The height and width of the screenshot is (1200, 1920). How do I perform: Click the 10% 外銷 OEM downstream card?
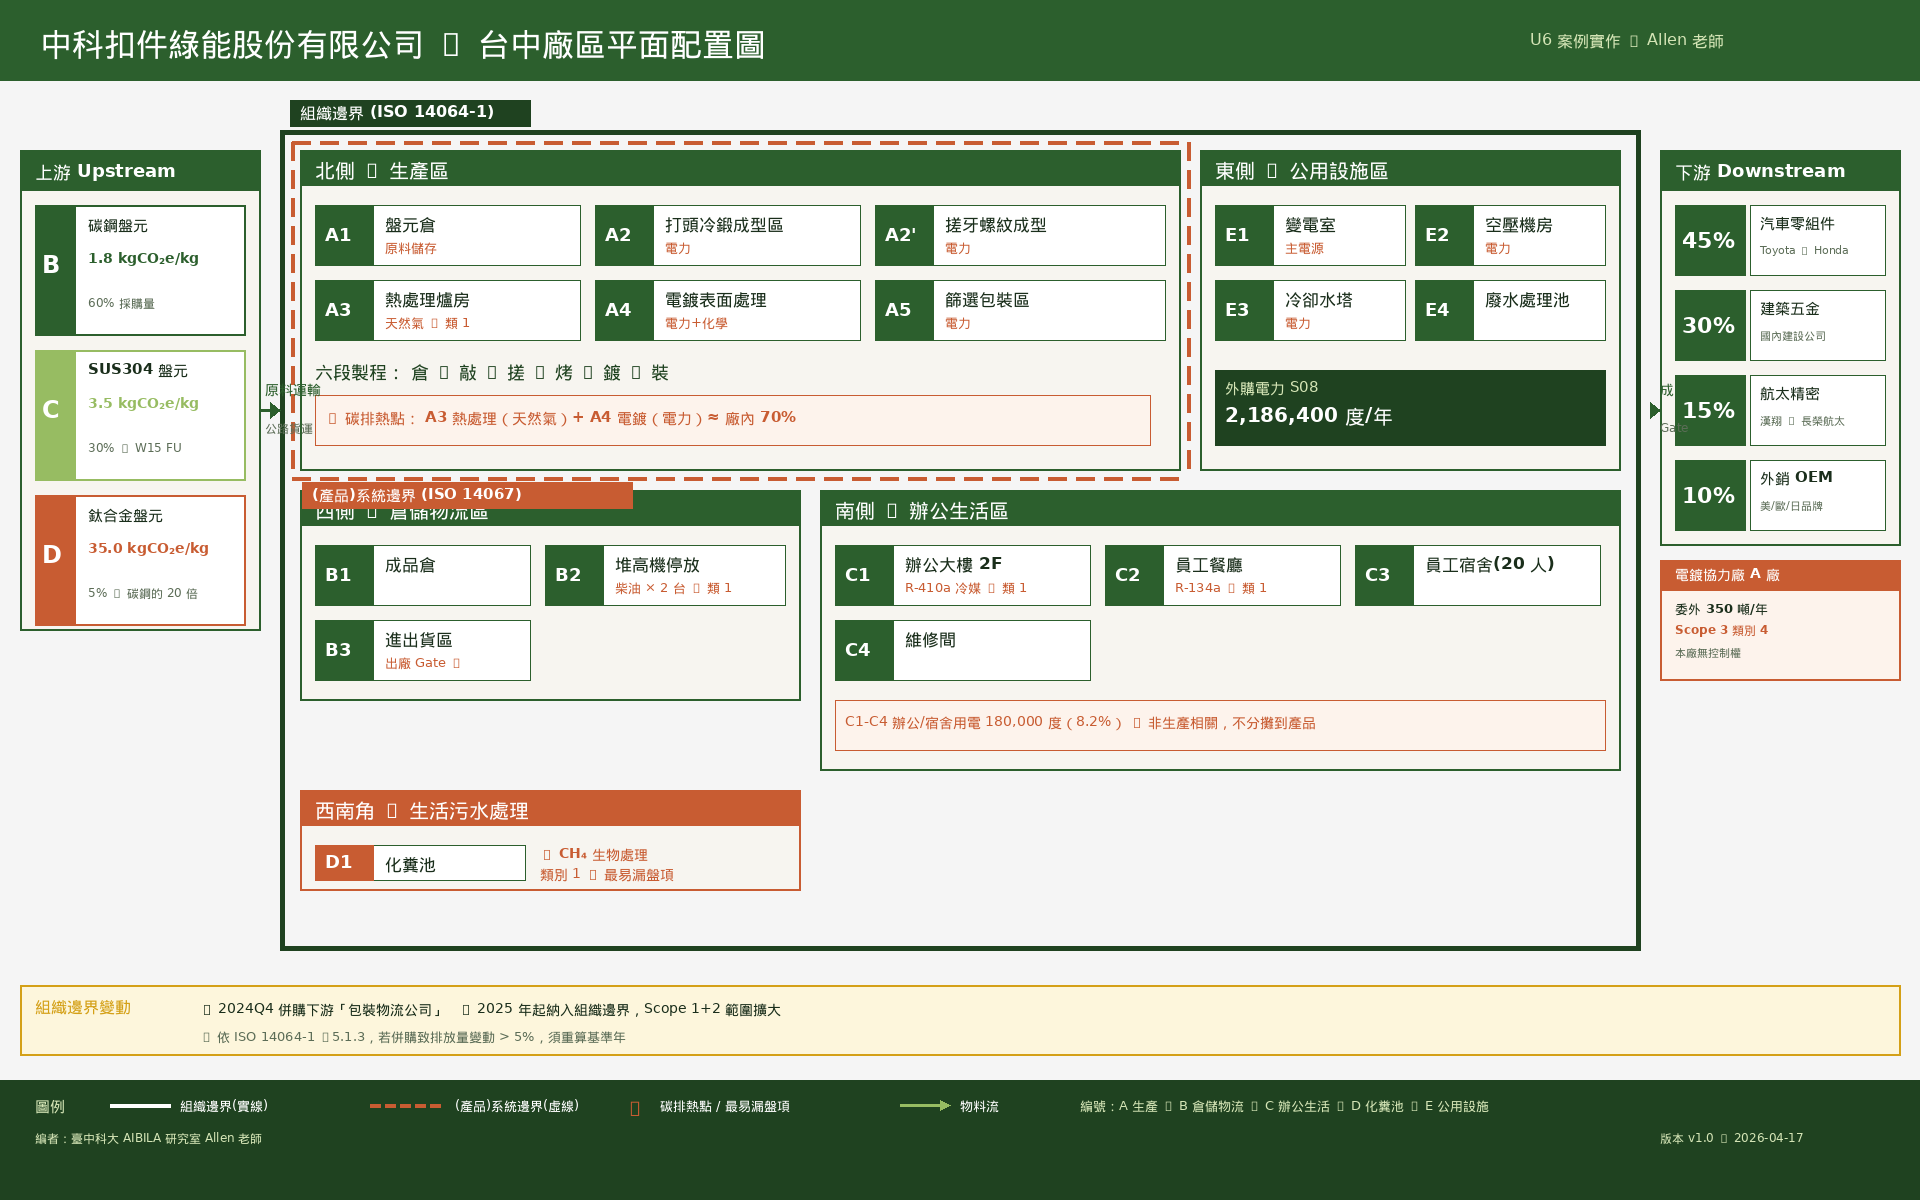[1780, 496]
